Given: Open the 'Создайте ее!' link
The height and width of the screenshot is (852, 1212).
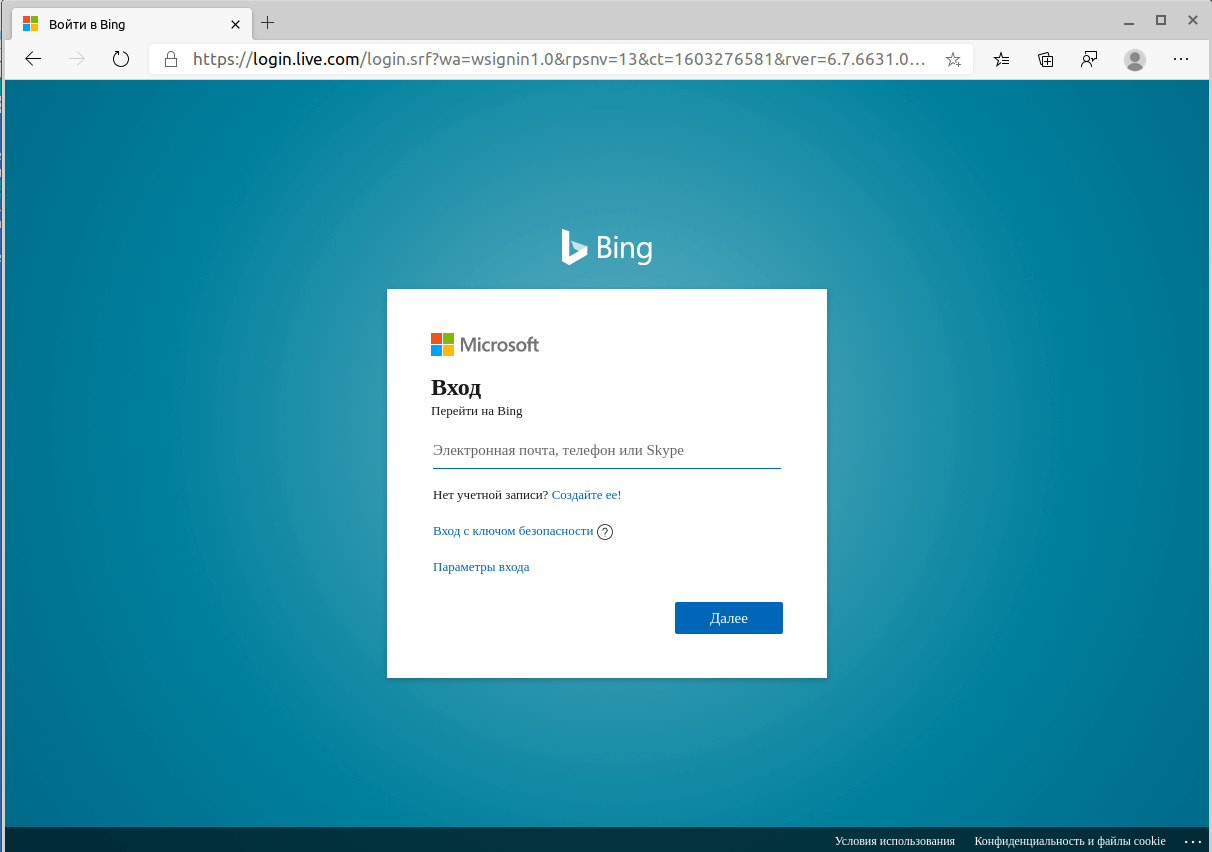Looking at the screenshot, I should click(586, 495).
